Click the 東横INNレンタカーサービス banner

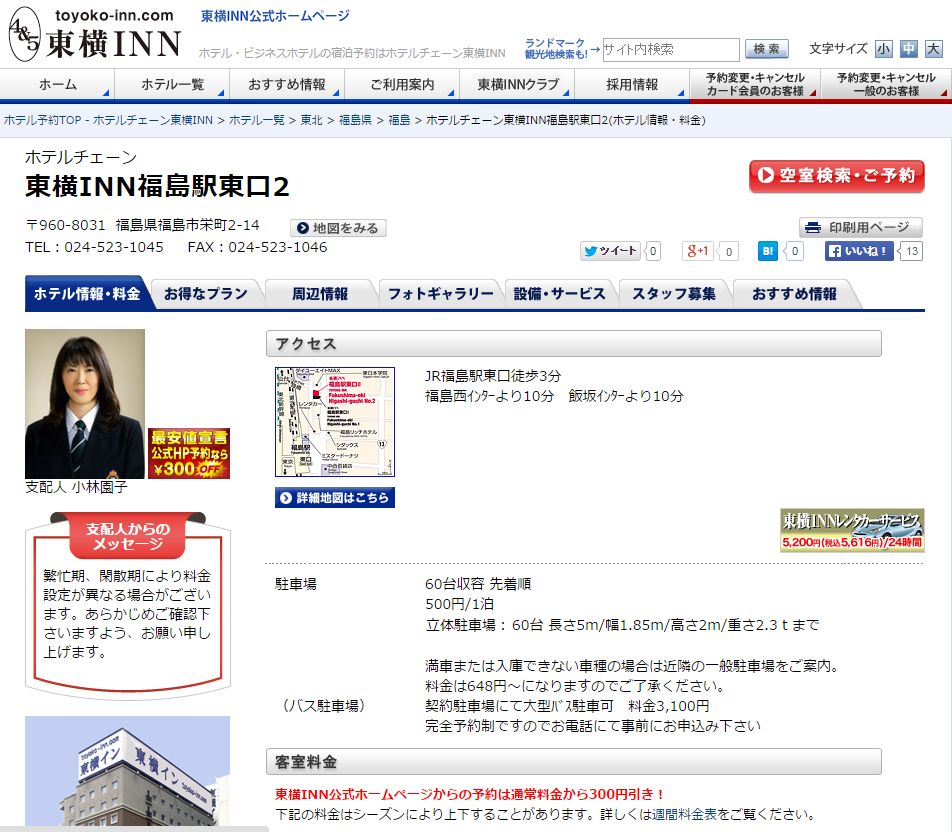[852, 530]
